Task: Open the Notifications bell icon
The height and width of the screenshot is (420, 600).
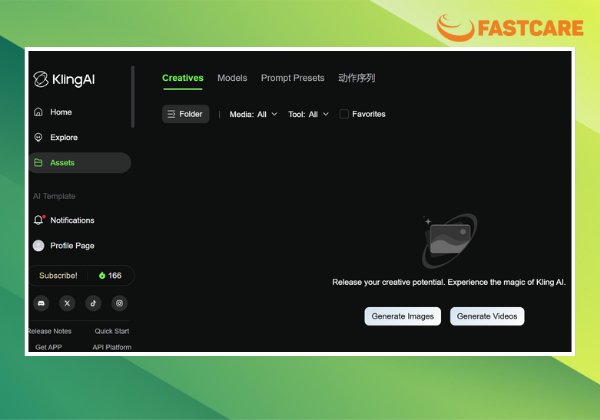Action: tap(39, 220)
